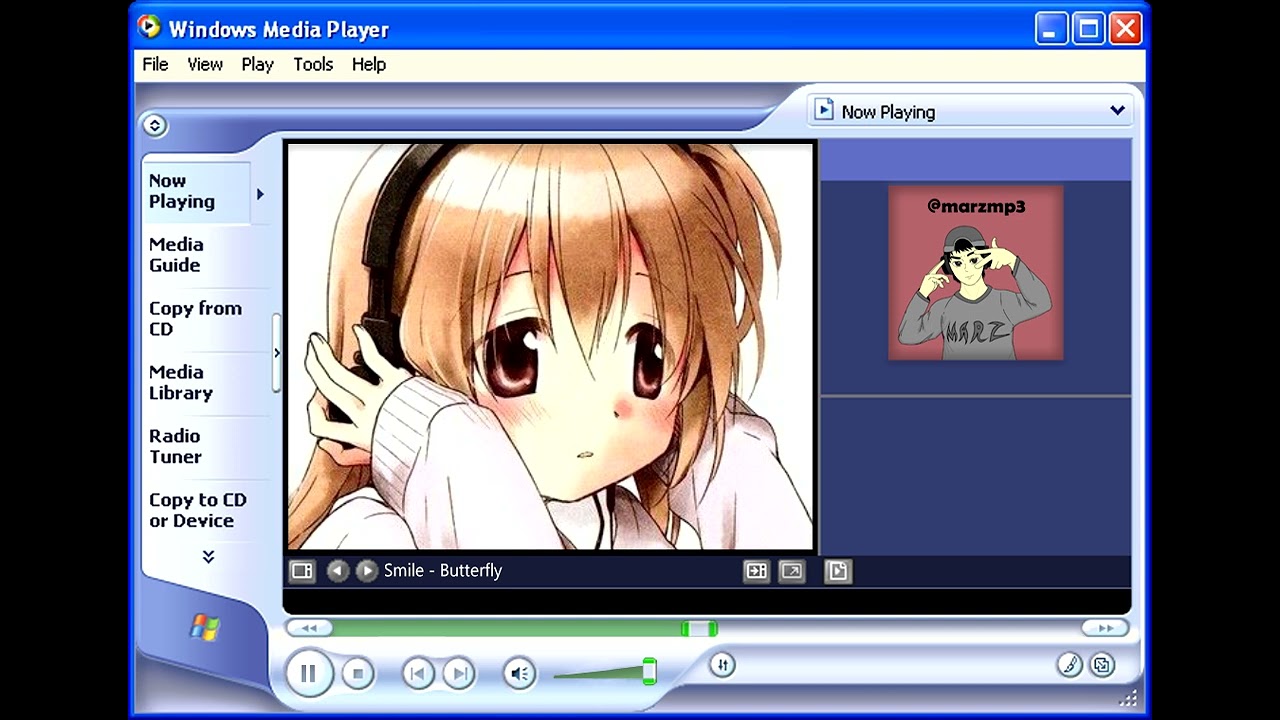Maximize the Windows Media Player window

(x=1088, y=28)
